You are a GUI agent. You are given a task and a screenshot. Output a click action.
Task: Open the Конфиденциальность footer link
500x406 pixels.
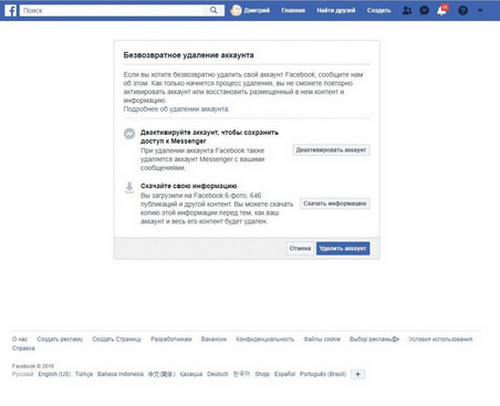265,339
